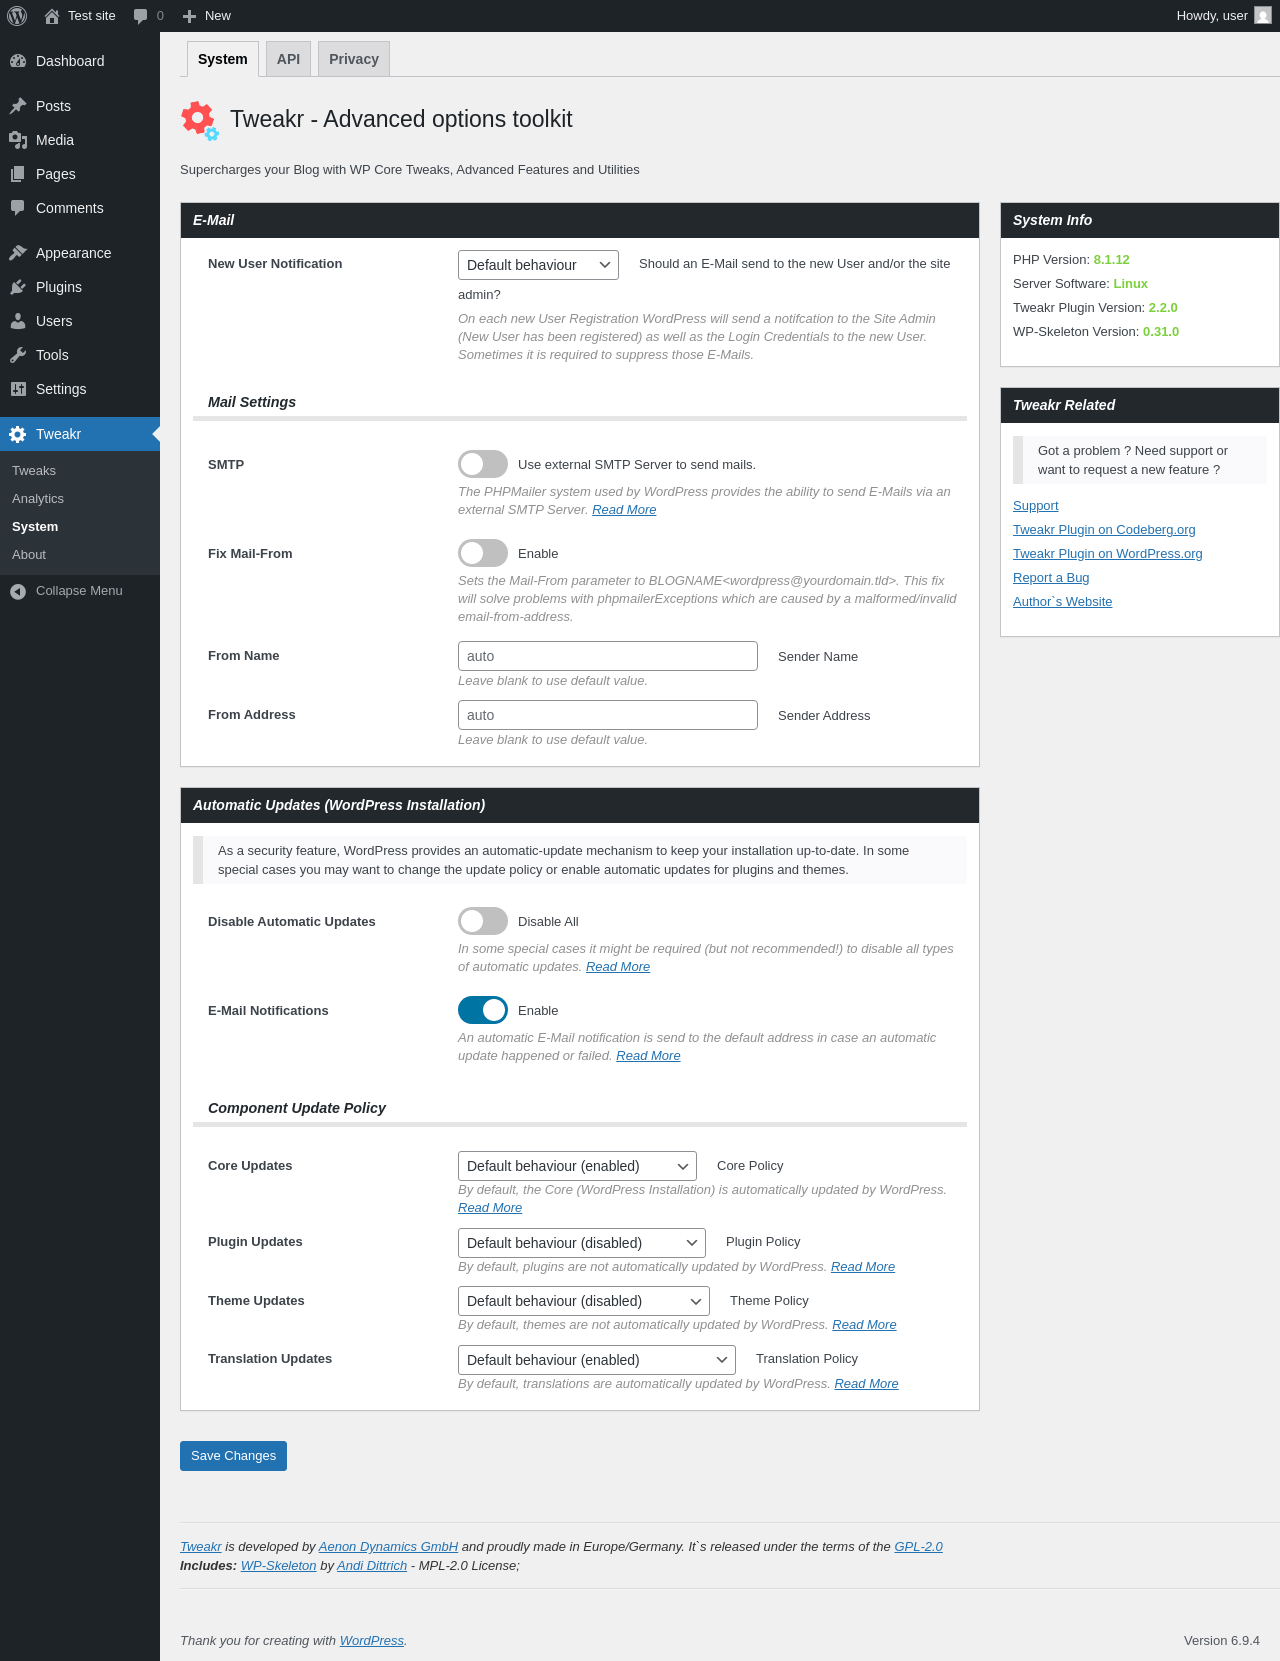Open Tweakr Plugin on WordPress.org link

(x=1108, y=554)
